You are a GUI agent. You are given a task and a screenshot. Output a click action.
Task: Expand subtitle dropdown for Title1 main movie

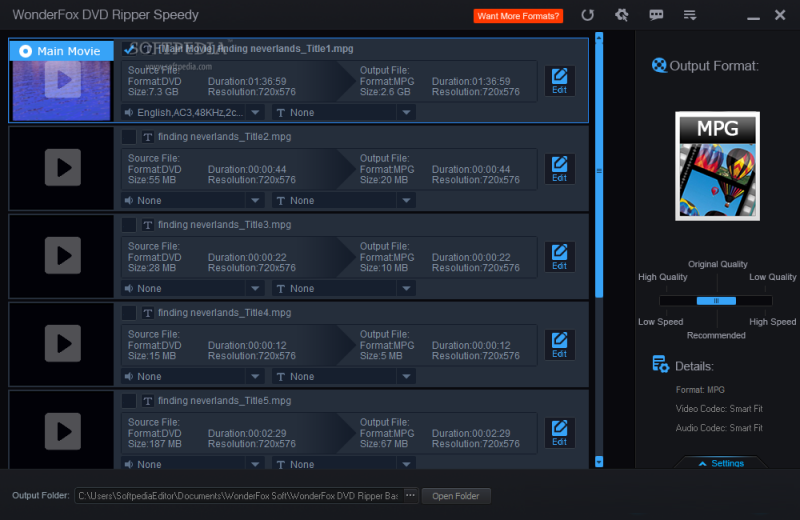pos(343,112)
